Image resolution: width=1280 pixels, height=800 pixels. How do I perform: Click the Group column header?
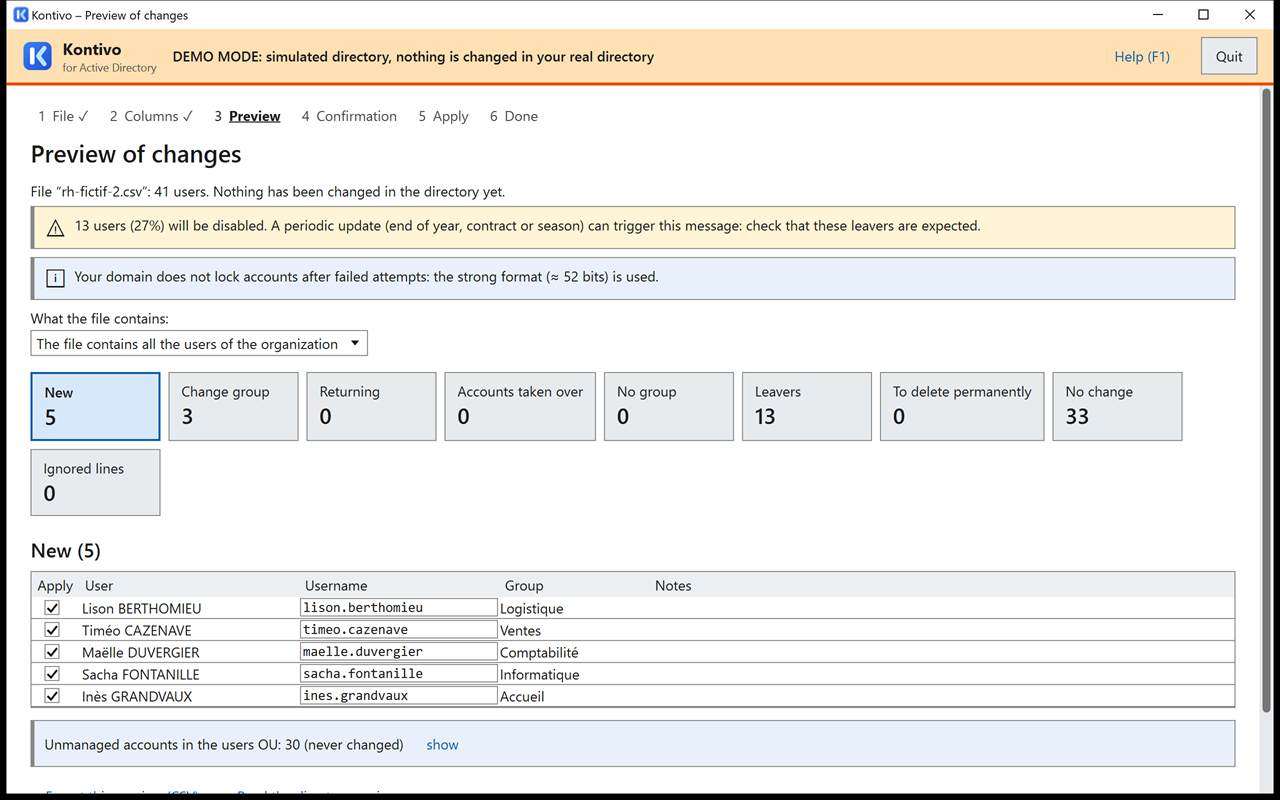(x=524, y=585)
